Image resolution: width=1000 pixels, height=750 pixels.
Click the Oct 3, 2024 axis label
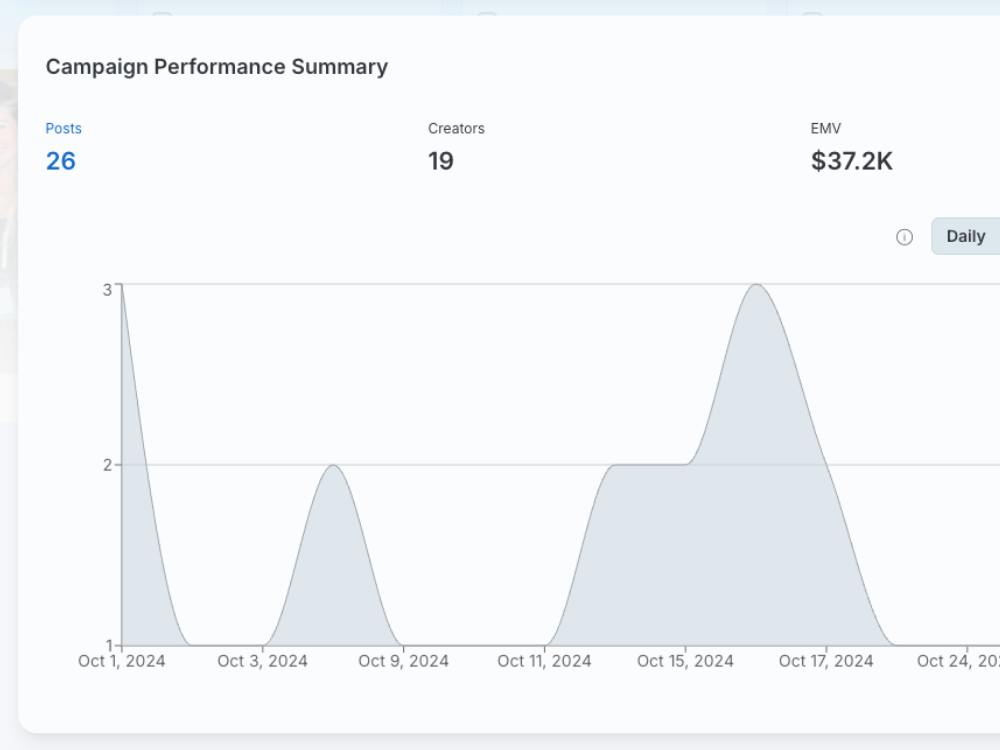coord(262,661)
